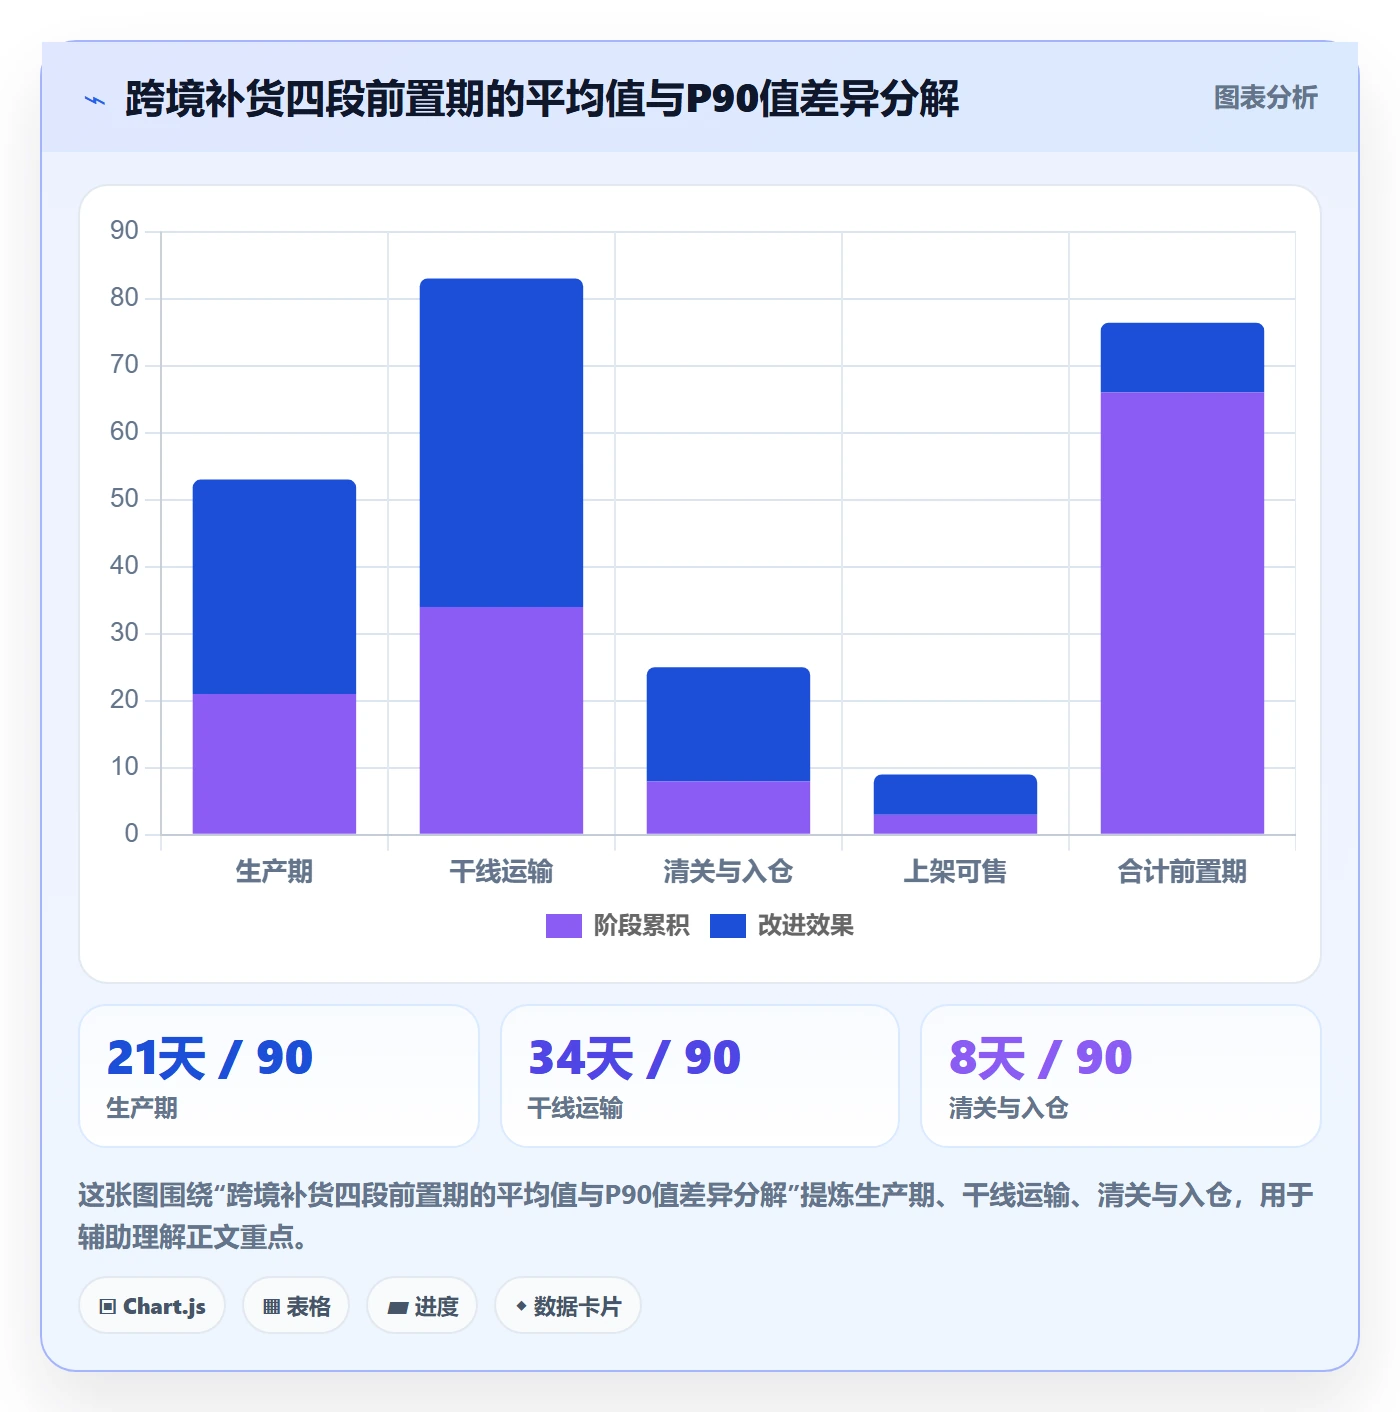Click the purple segment of 生产期 bar
This screenshot has height=1412, width=1400.
pyautogui.click(x=274, y=764)
